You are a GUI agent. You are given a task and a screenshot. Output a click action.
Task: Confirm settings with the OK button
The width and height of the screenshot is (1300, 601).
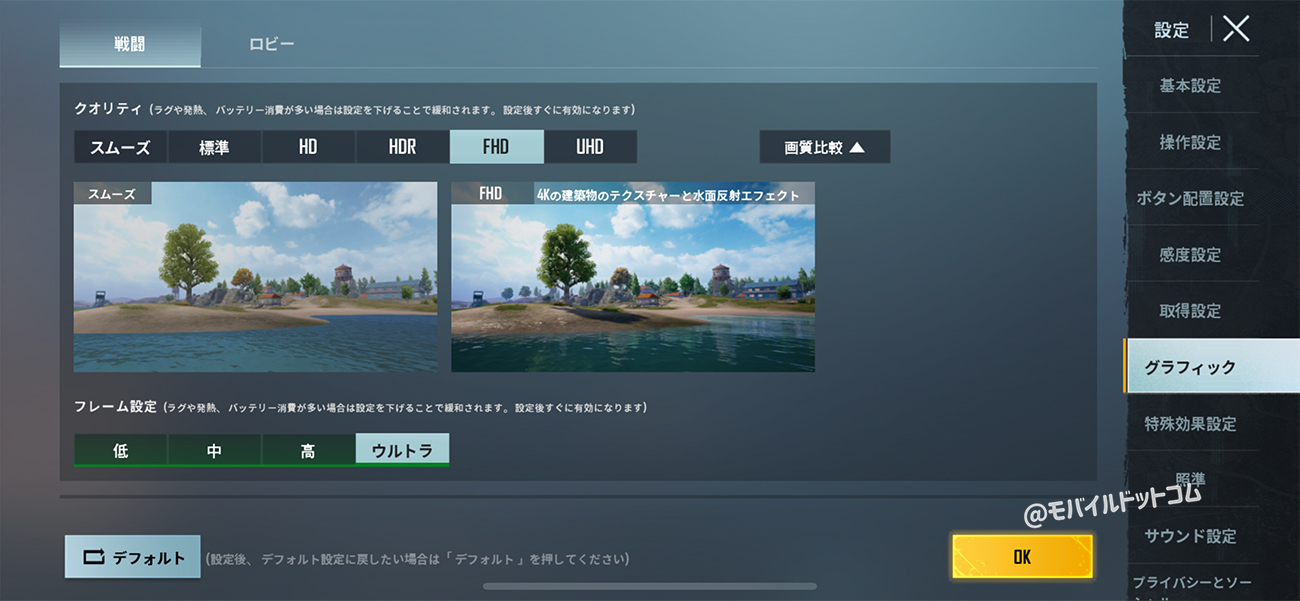pos(1022,557)
